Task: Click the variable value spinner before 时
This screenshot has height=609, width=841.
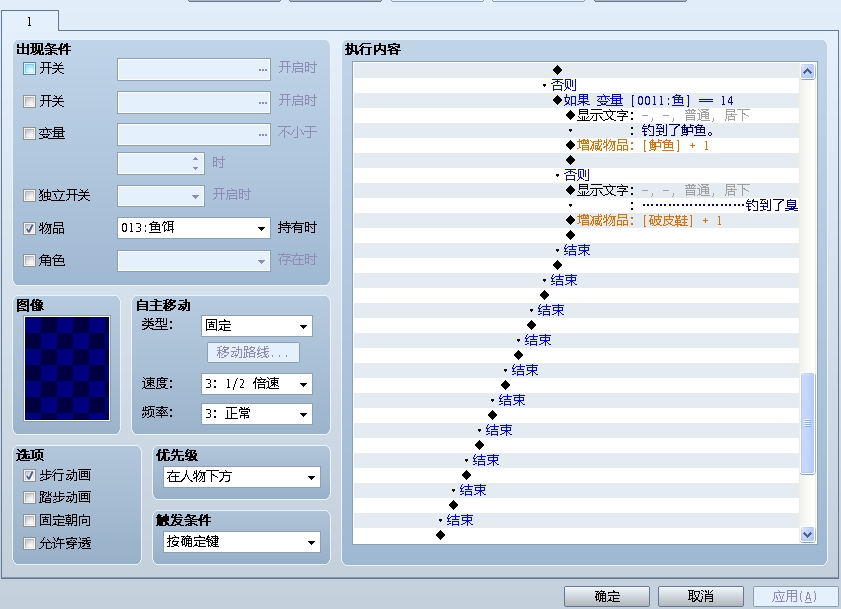Action: [161, 163]
